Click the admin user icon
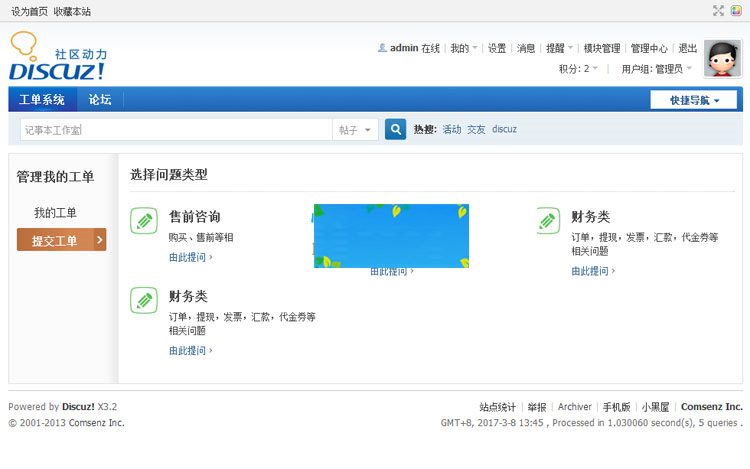This screenshot has width=750, height=469. [x=382, y=48]
